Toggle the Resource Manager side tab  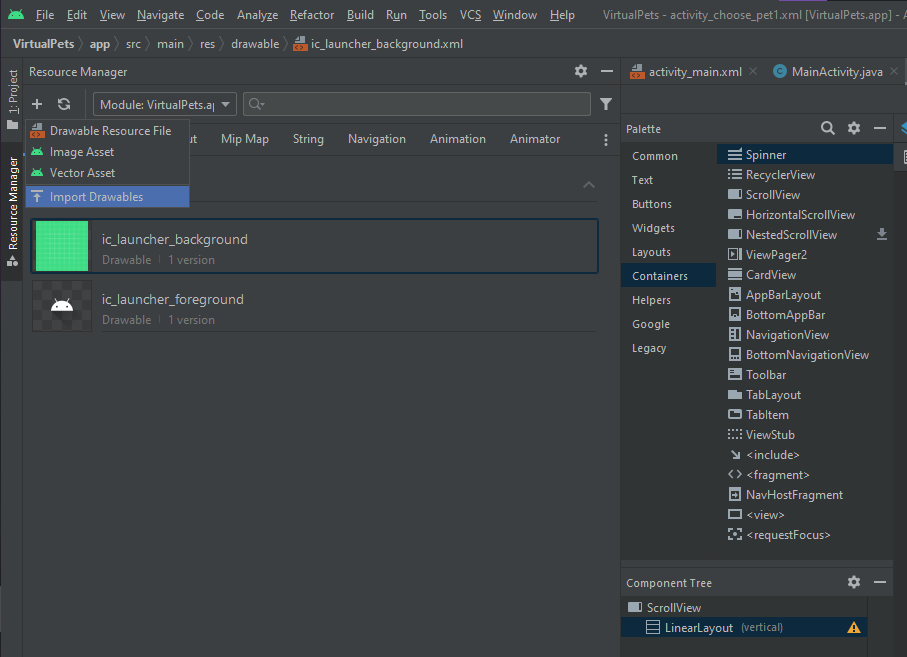pyautogui.click(x=13, y=203)
